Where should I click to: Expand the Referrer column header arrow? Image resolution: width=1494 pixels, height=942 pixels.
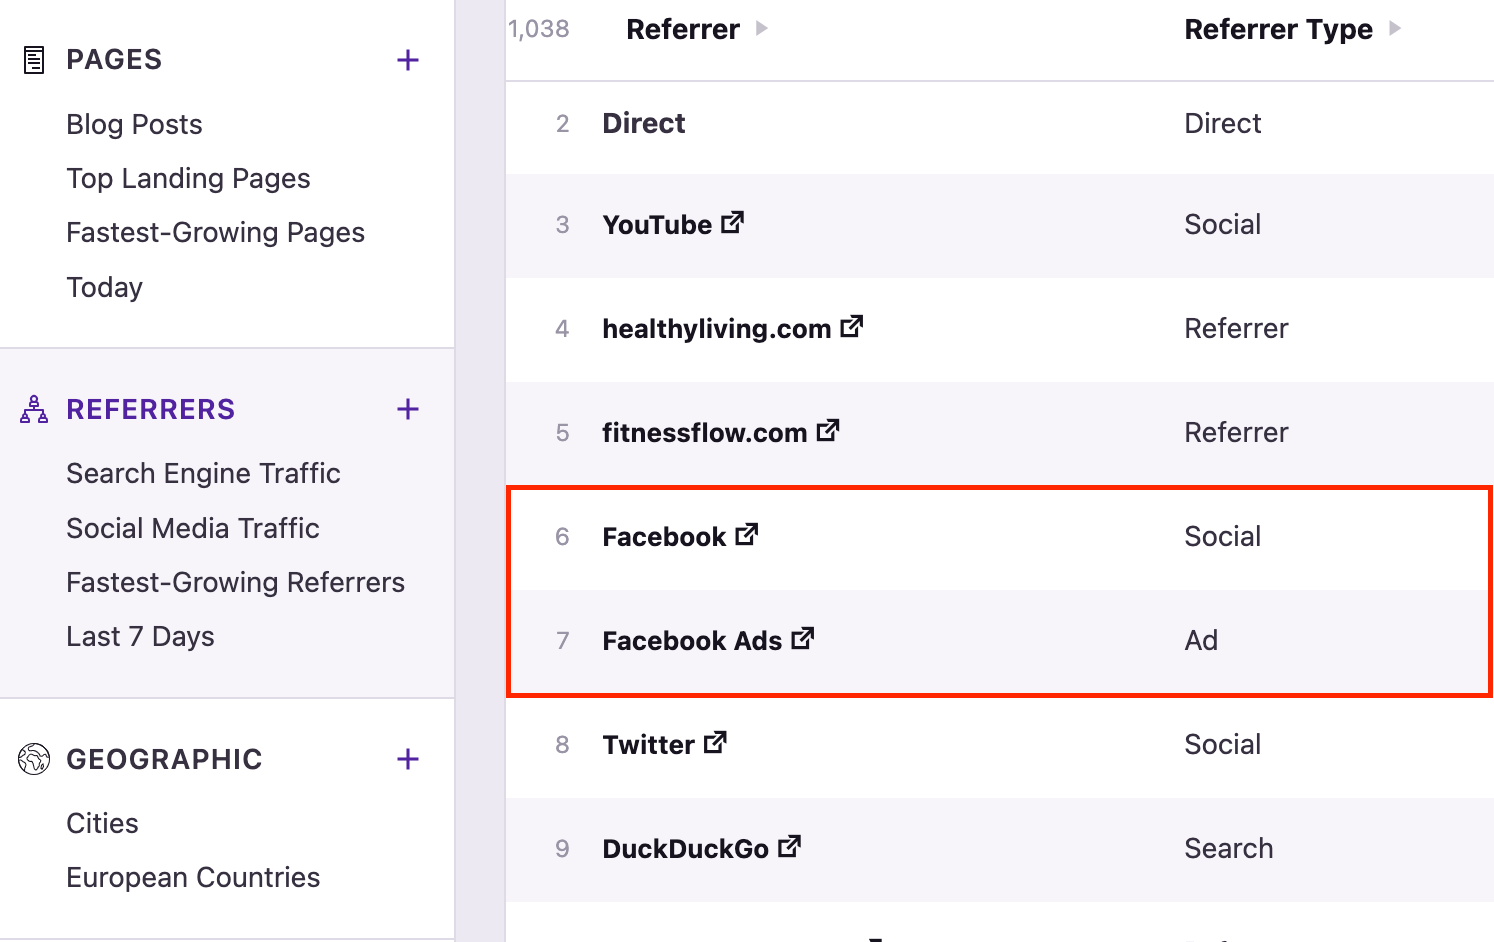tap(762, 29)
